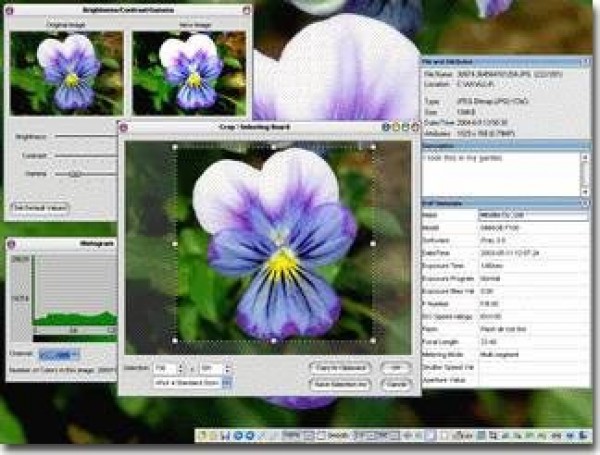Click the Type value in attributes panel
600x455 pixels.
pyautogui.click(x=492, y=101)
